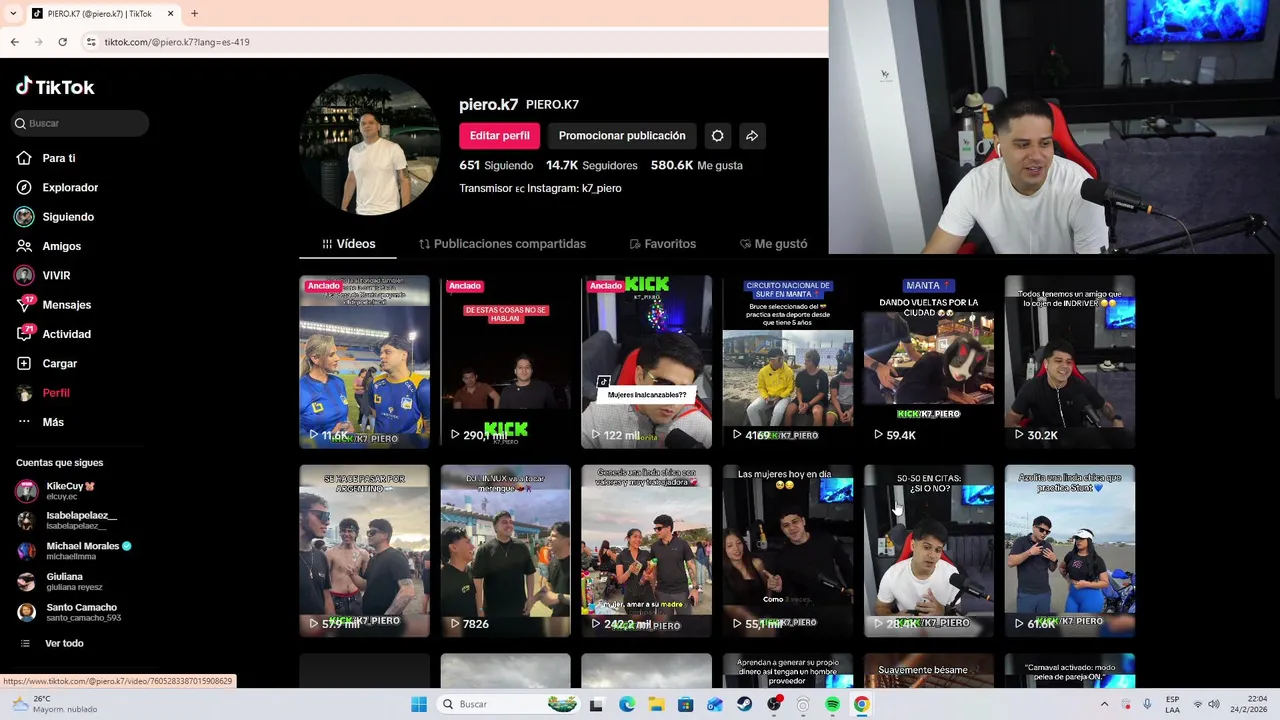The image size is (1280, 720).
Task: Open 'Se hace pasar por argentino' video
Action: (x=364, y=551)
